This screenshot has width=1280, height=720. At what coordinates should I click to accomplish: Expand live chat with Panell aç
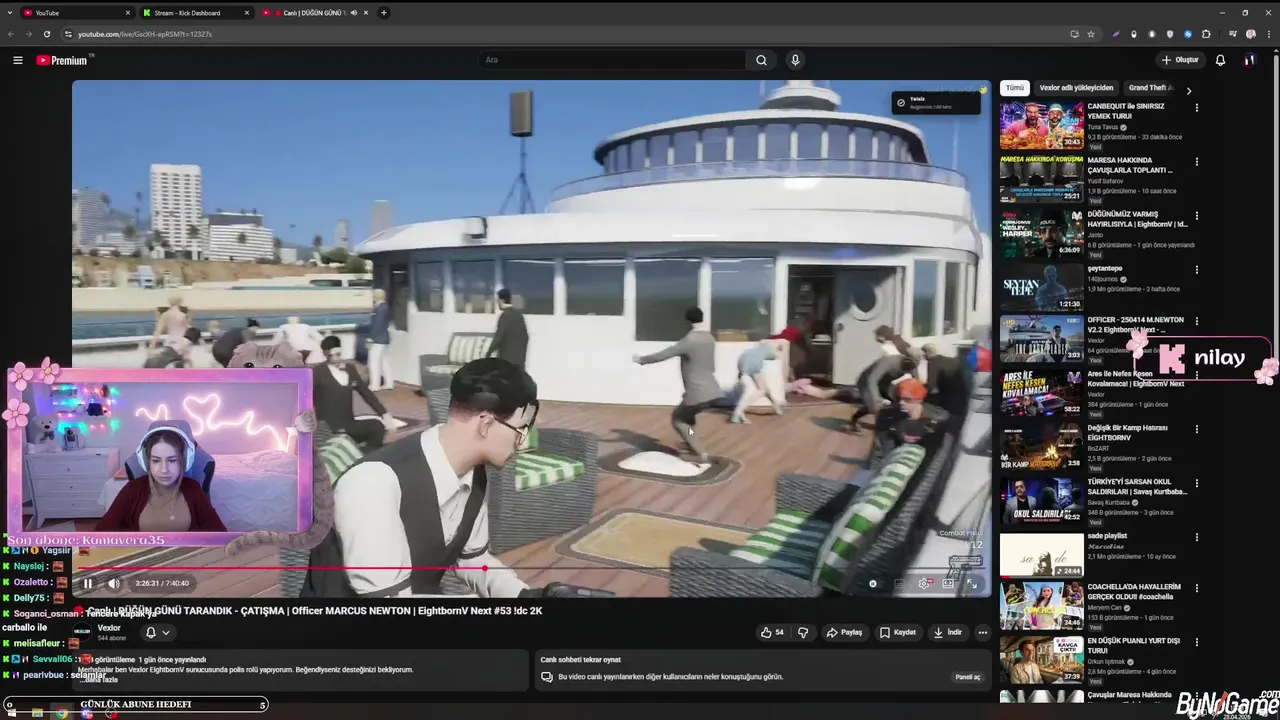968,677
